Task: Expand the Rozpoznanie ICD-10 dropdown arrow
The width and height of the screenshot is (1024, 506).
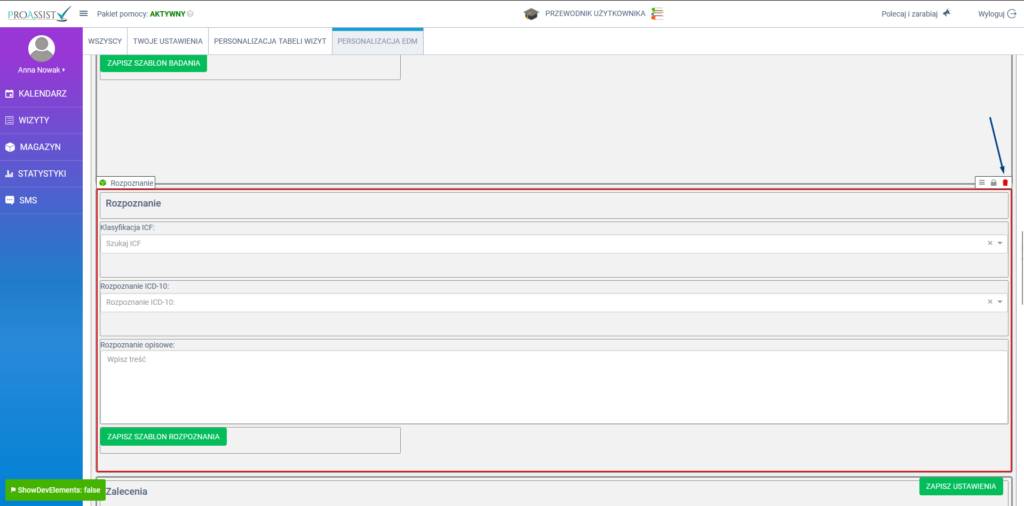Action: pyautogui.click(x=999, y=302)
